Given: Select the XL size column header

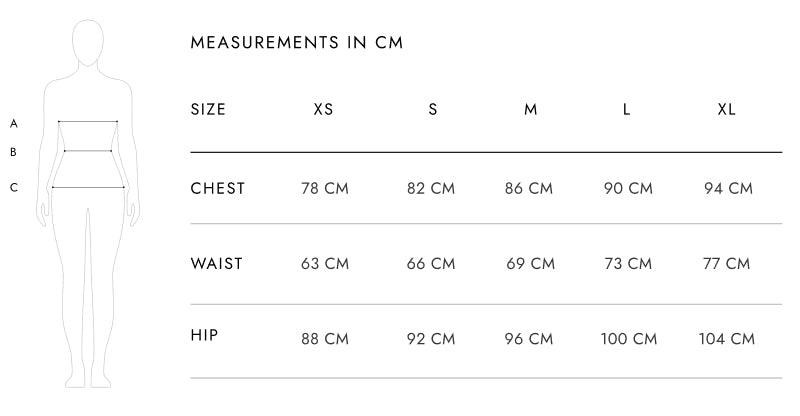Looking at the screenshot, I should click(x=727, y=109).
